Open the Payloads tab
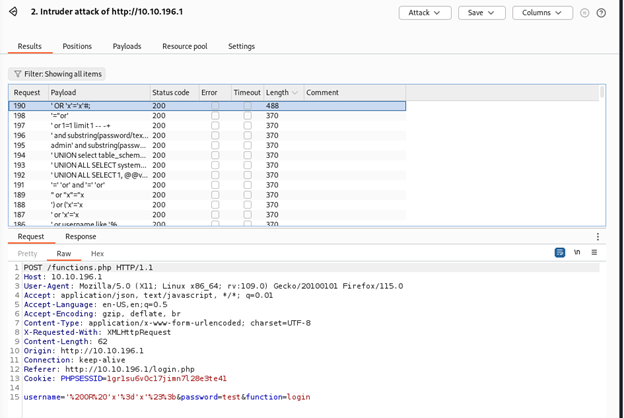 (x=127, y=46)
